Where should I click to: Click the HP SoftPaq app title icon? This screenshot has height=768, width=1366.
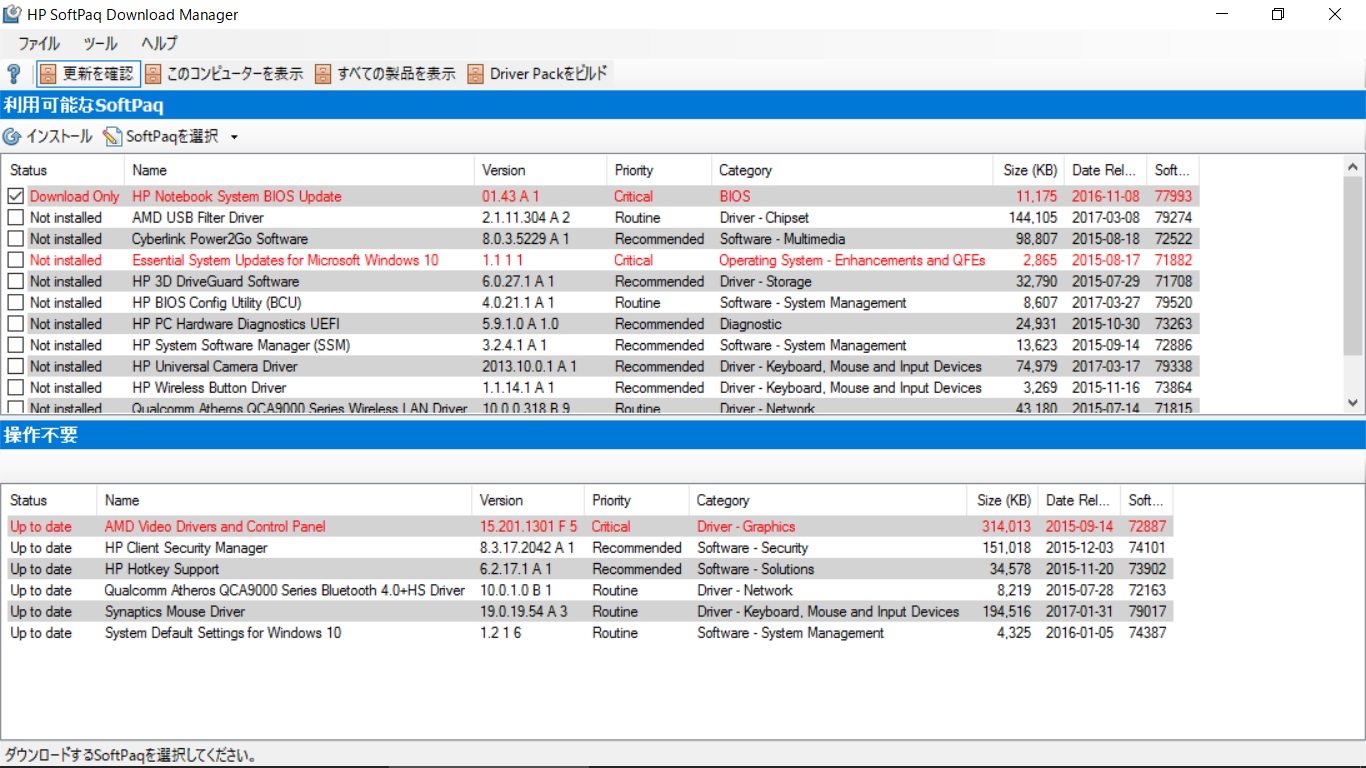click(x=11, y=15)
